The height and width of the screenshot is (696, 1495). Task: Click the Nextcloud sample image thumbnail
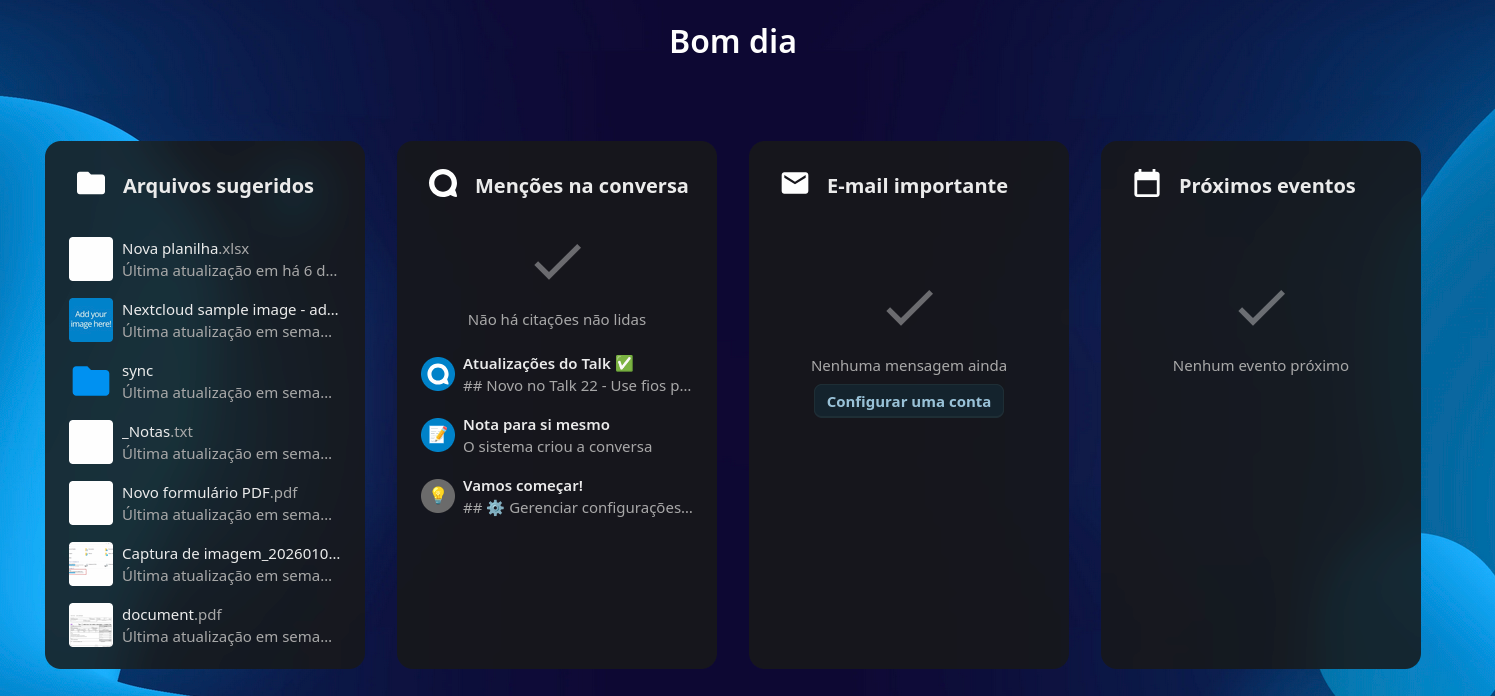(x=91, y=320)
